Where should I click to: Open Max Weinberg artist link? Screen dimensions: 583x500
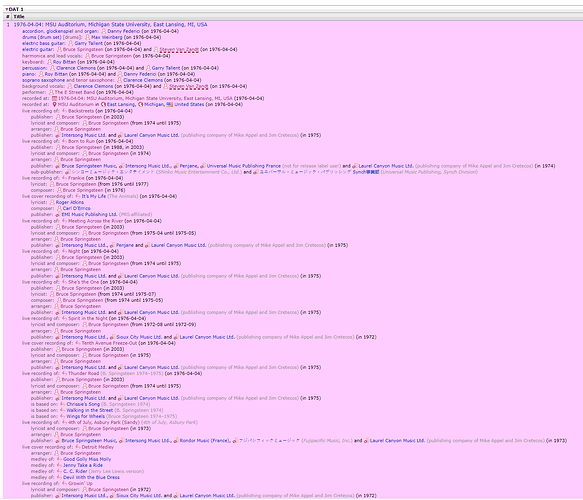pos(107,37)
